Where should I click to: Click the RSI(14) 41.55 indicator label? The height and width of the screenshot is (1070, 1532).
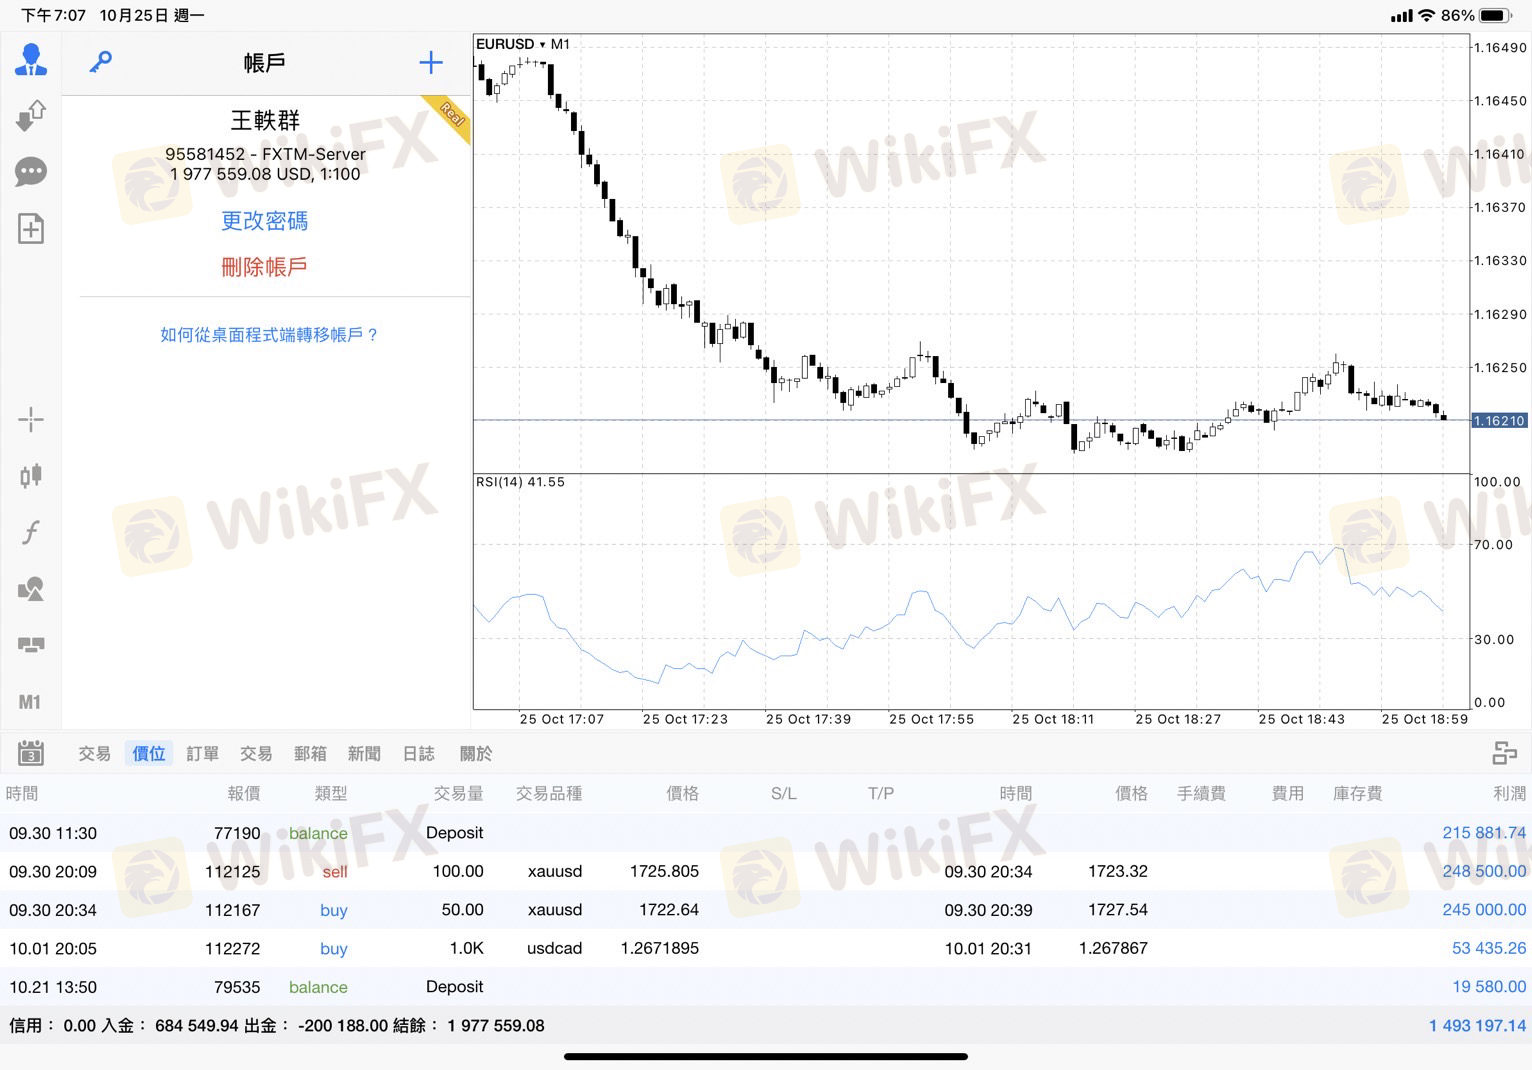520,482
